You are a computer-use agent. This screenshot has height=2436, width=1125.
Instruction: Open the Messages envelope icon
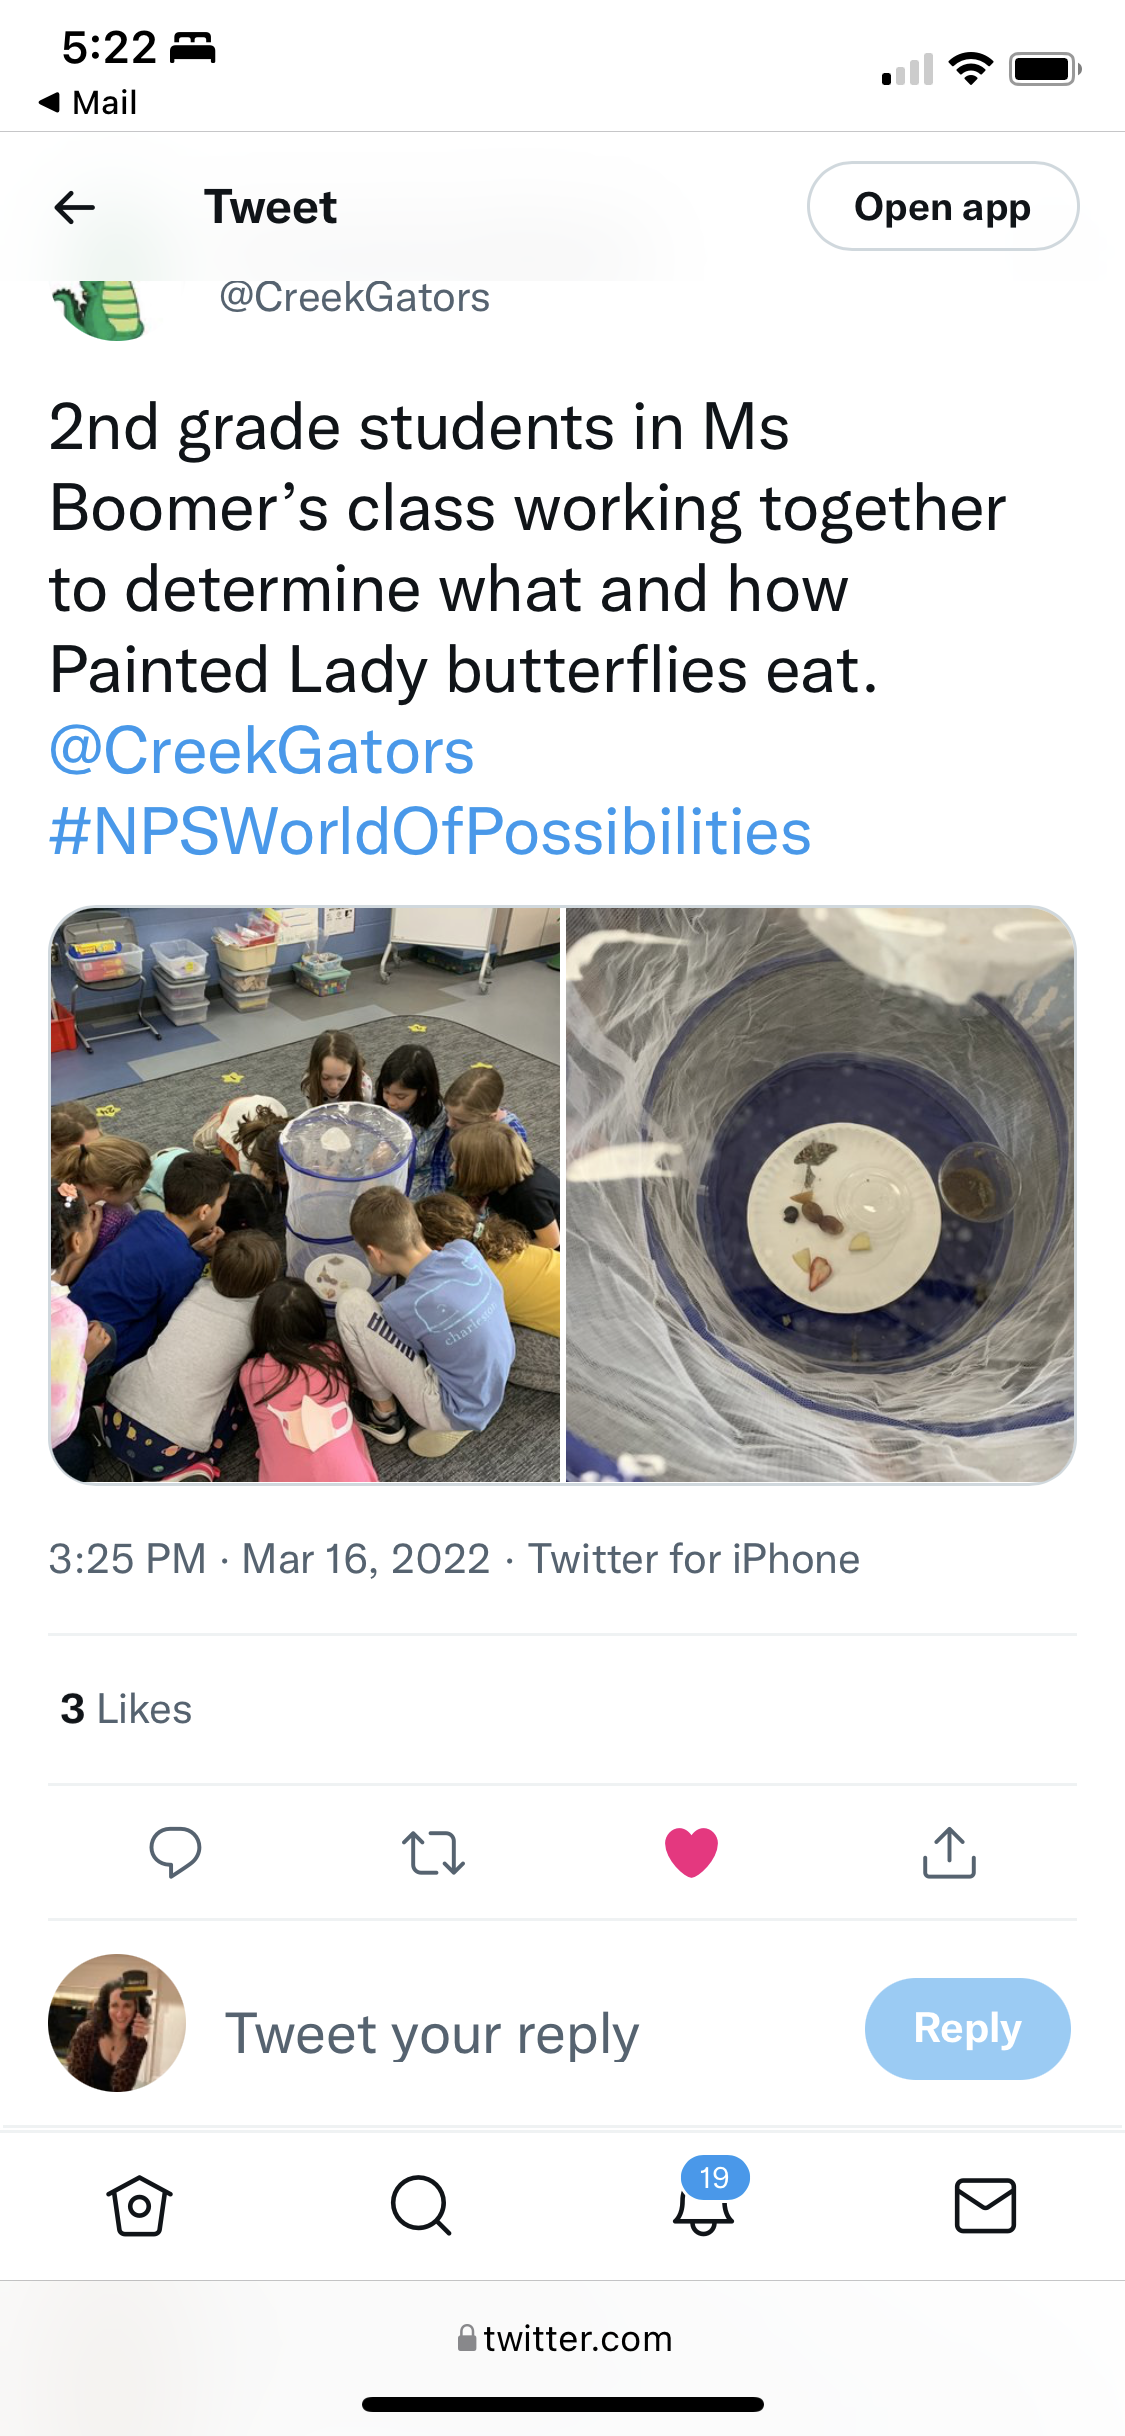[985, 2204]
